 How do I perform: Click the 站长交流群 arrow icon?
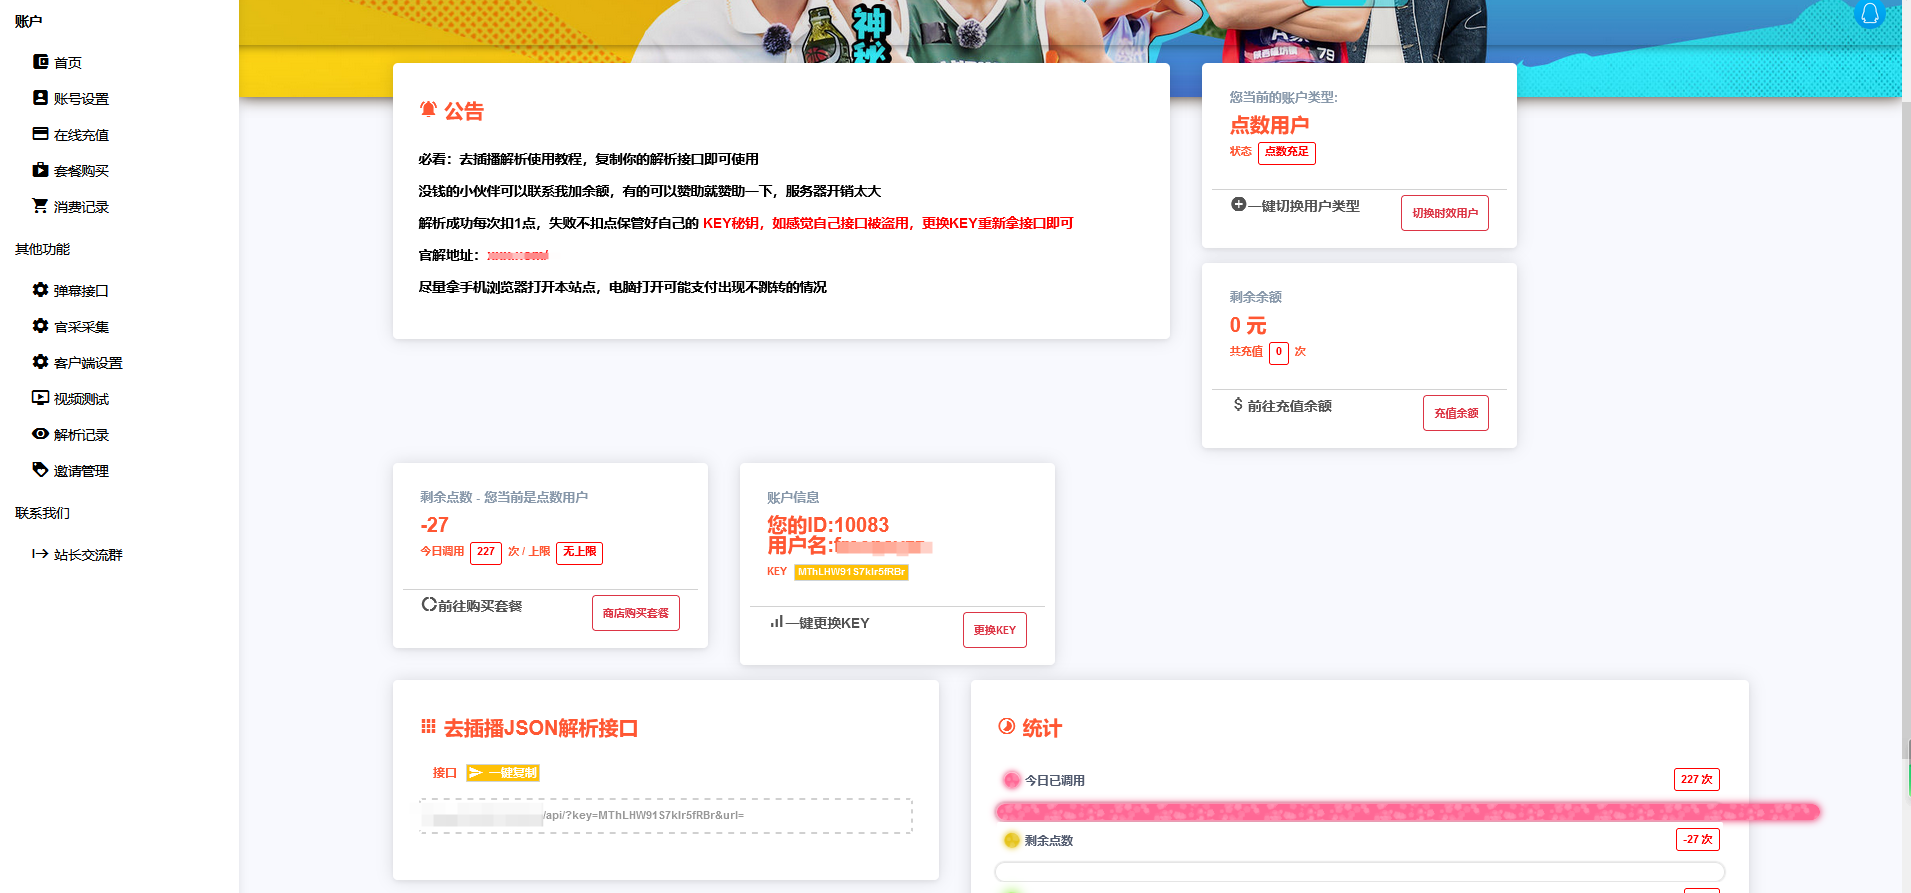tap(40, 554)
